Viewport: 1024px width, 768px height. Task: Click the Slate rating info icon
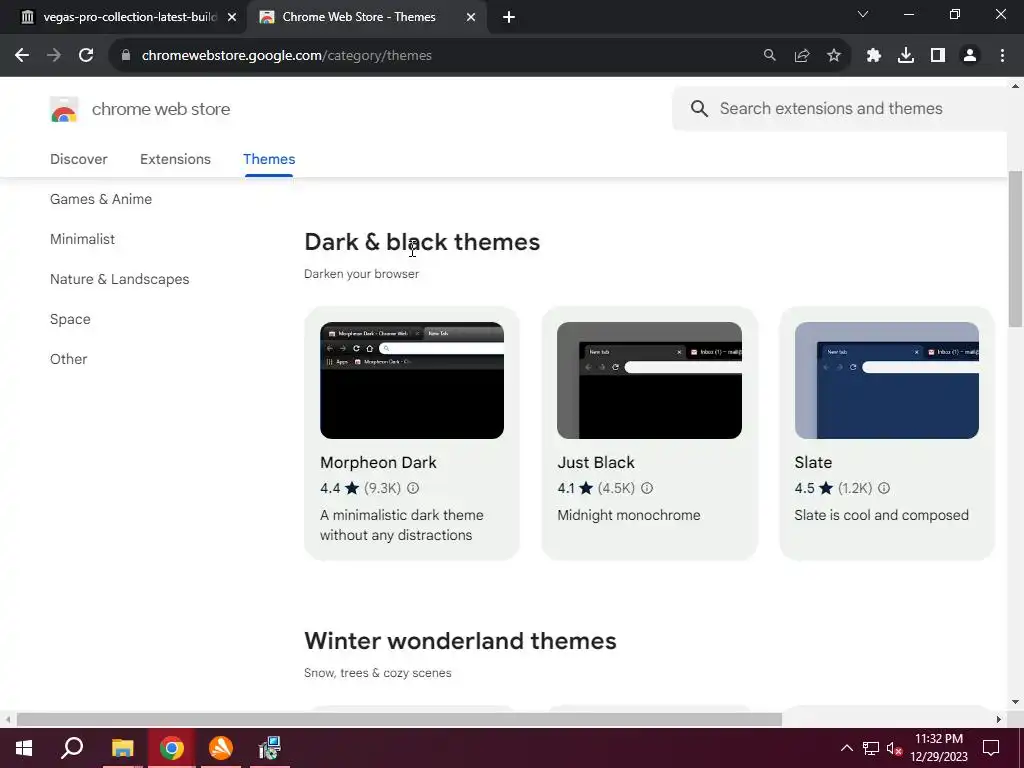(884, 488)
